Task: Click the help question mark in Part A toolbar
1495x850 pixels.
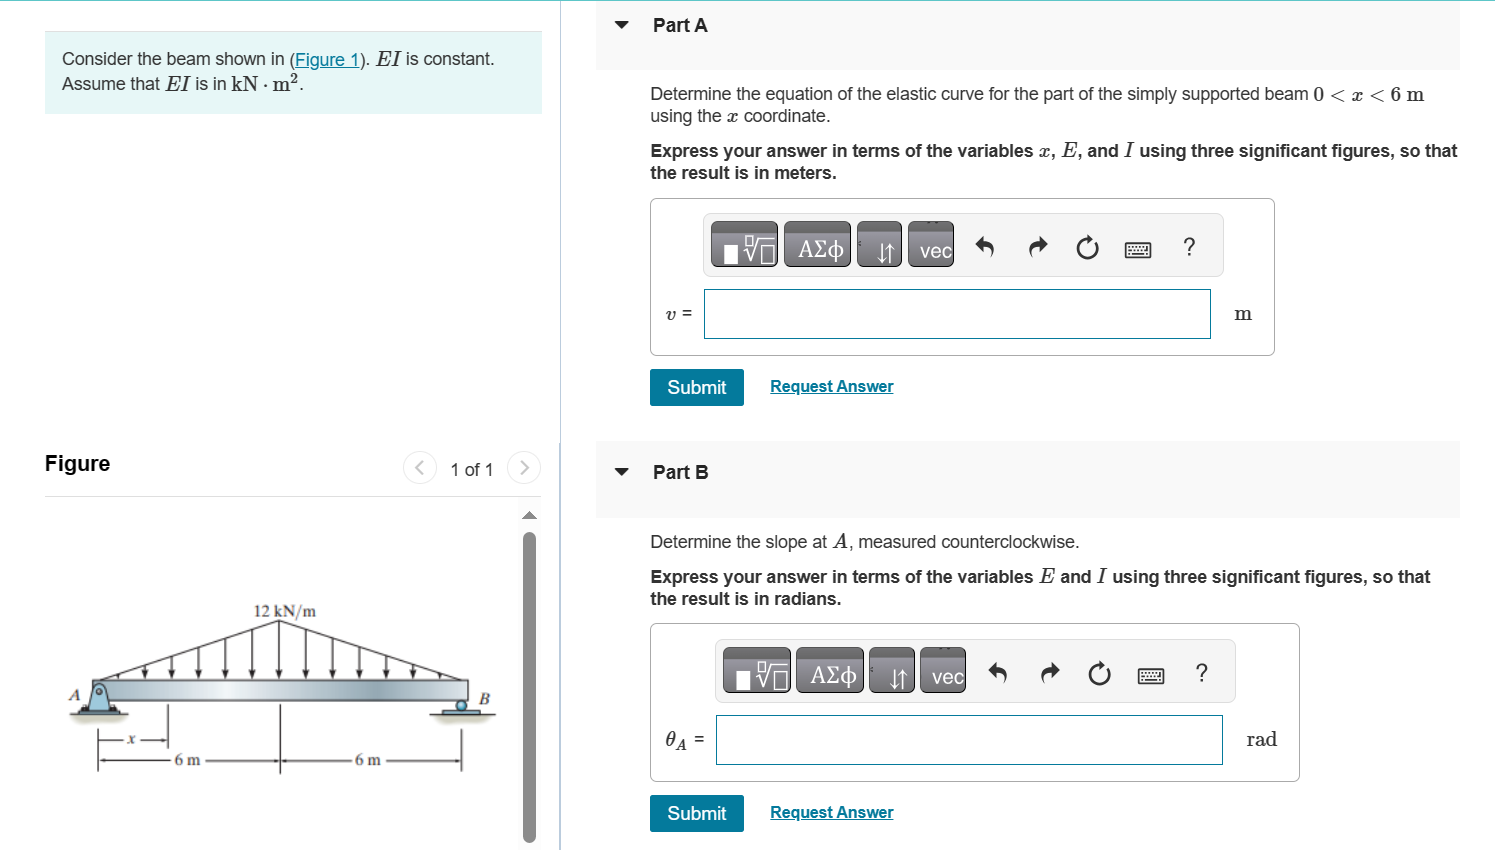Action: (x=1188, y=246)
